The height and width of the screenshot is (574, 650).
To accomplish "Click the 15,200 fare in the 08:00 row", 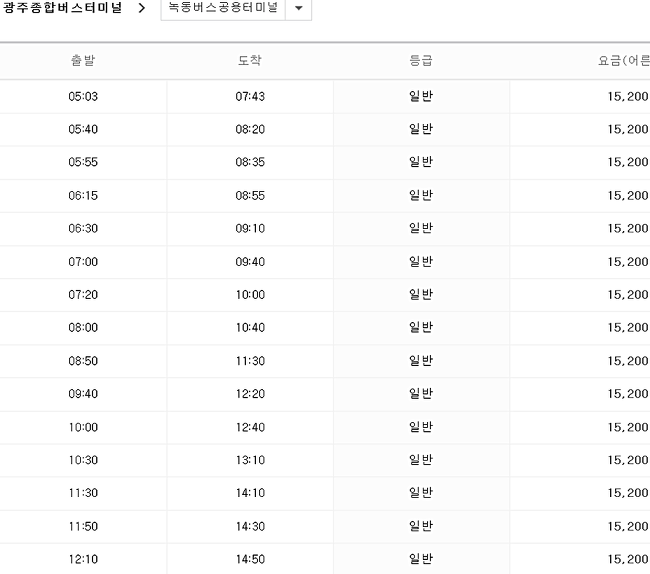I will 628,327.
